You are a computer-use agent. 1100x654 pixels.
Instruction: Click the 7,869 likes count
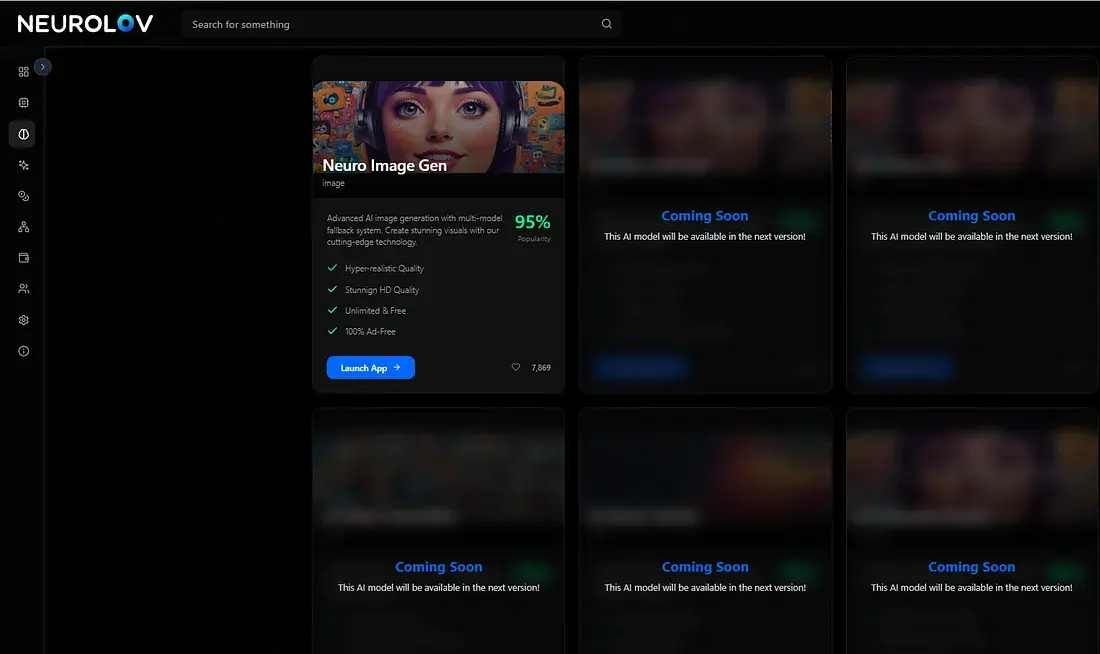541,368
